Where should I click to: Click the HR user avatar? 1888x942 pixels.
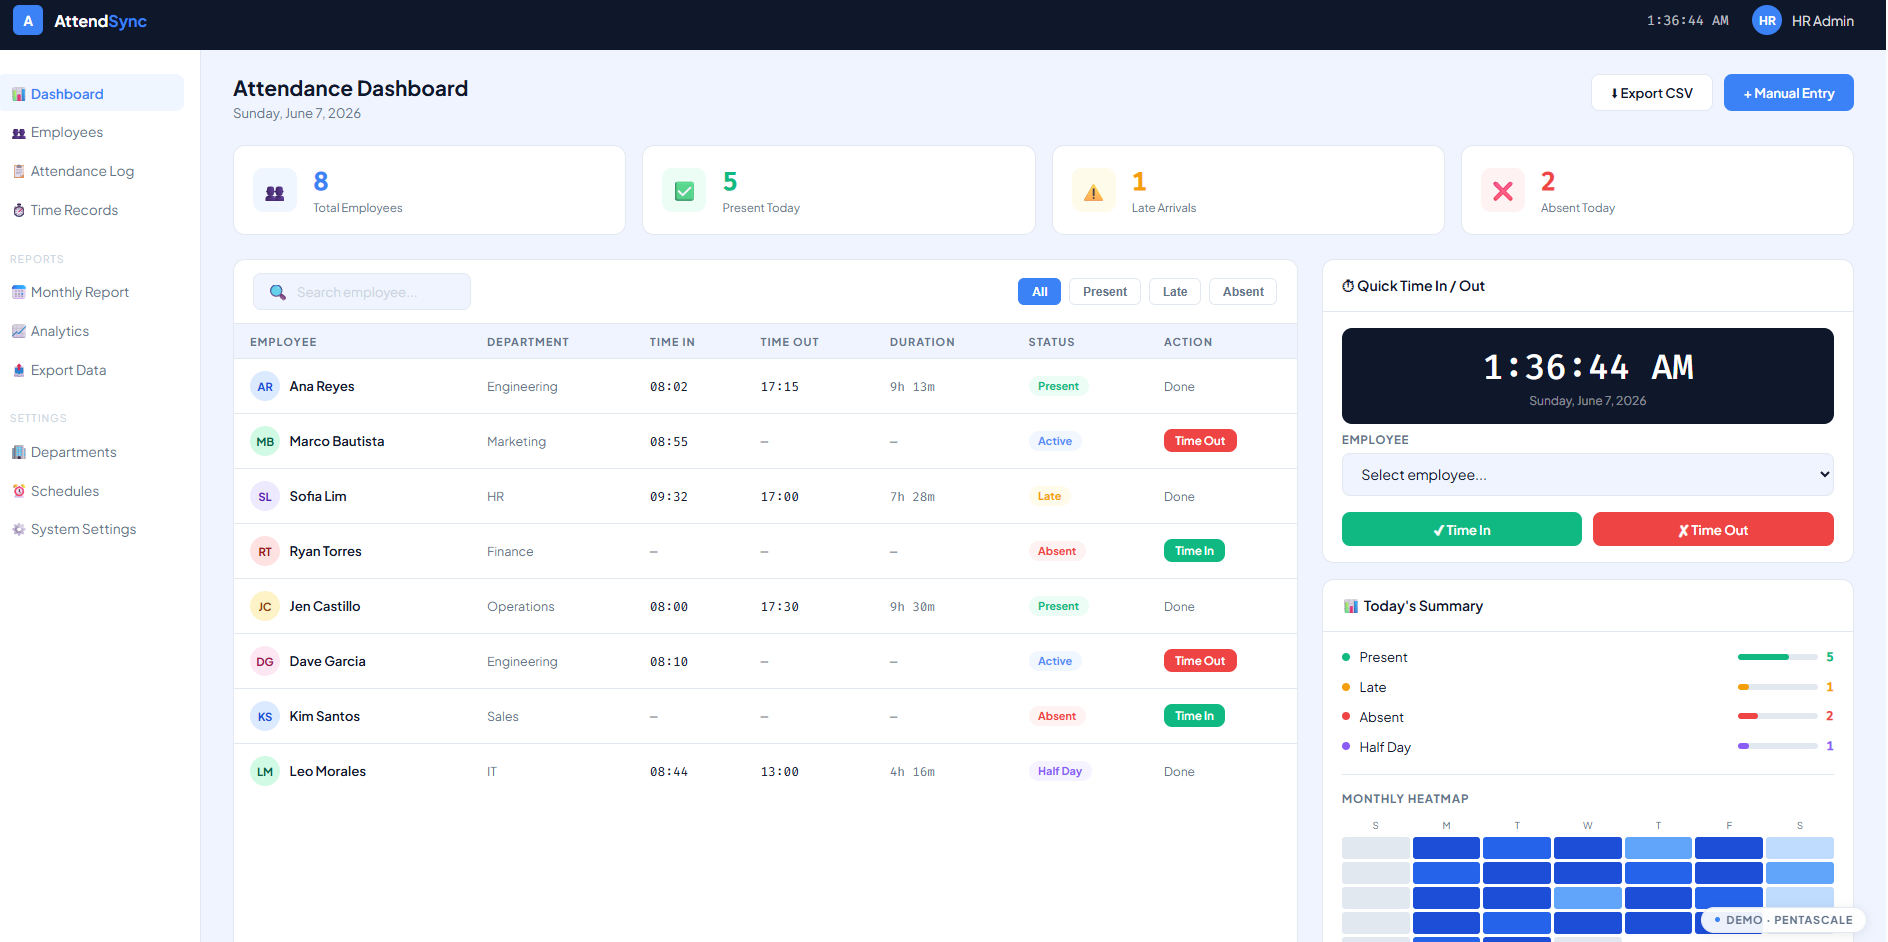coord(1767,20)
